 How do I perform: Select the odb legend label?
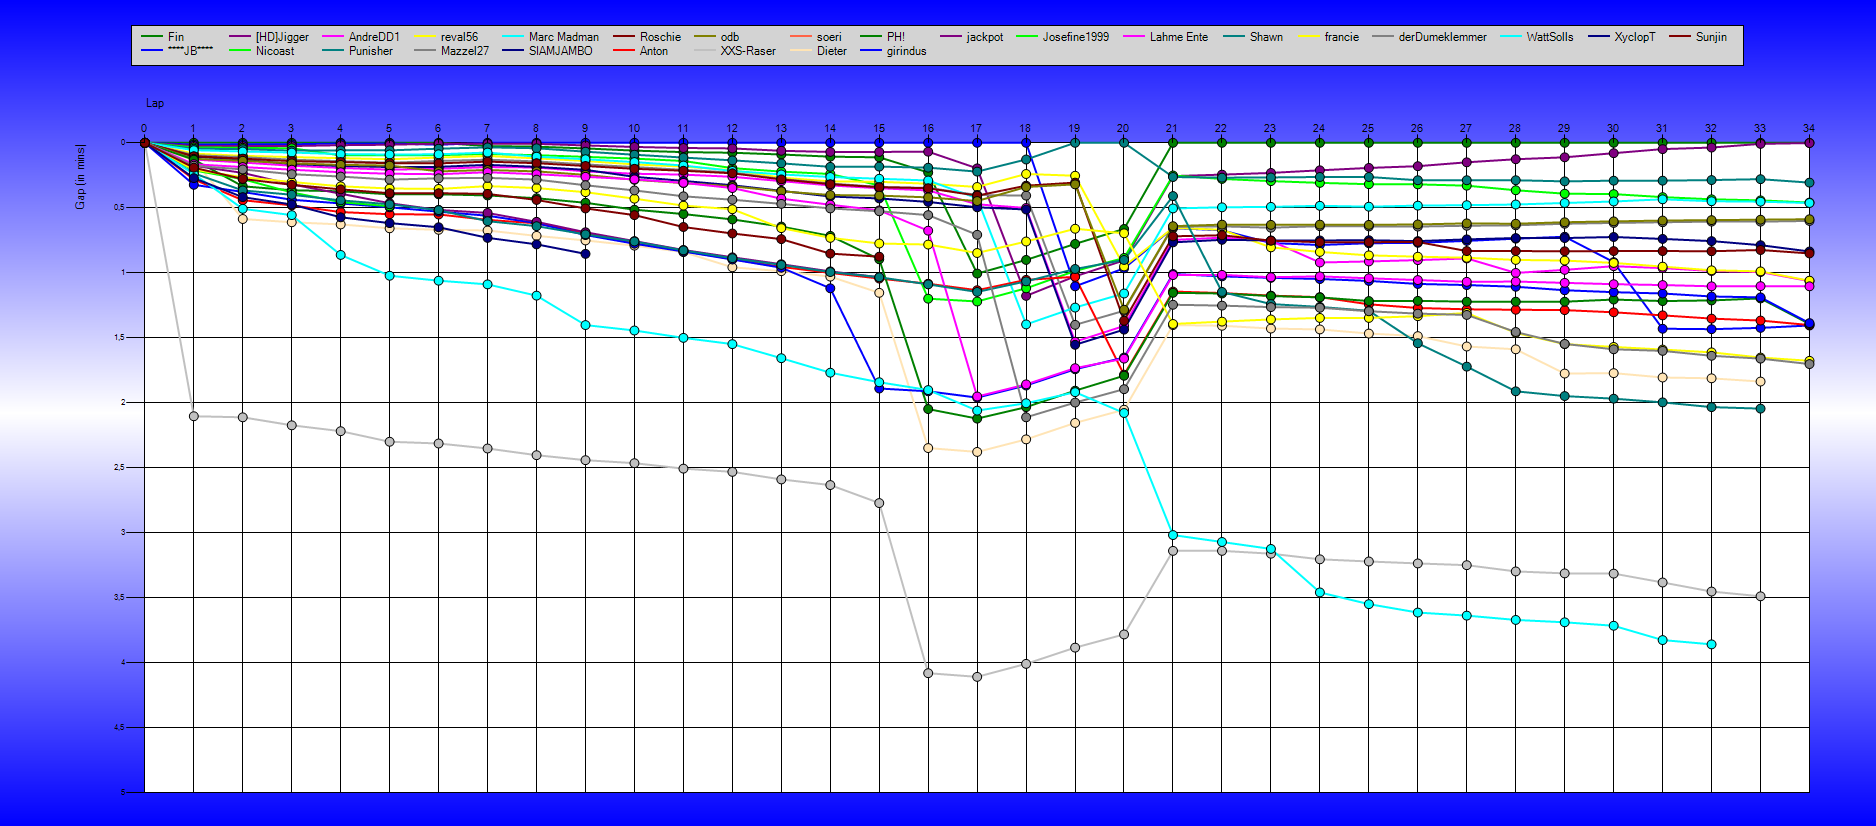pos(730,37)
